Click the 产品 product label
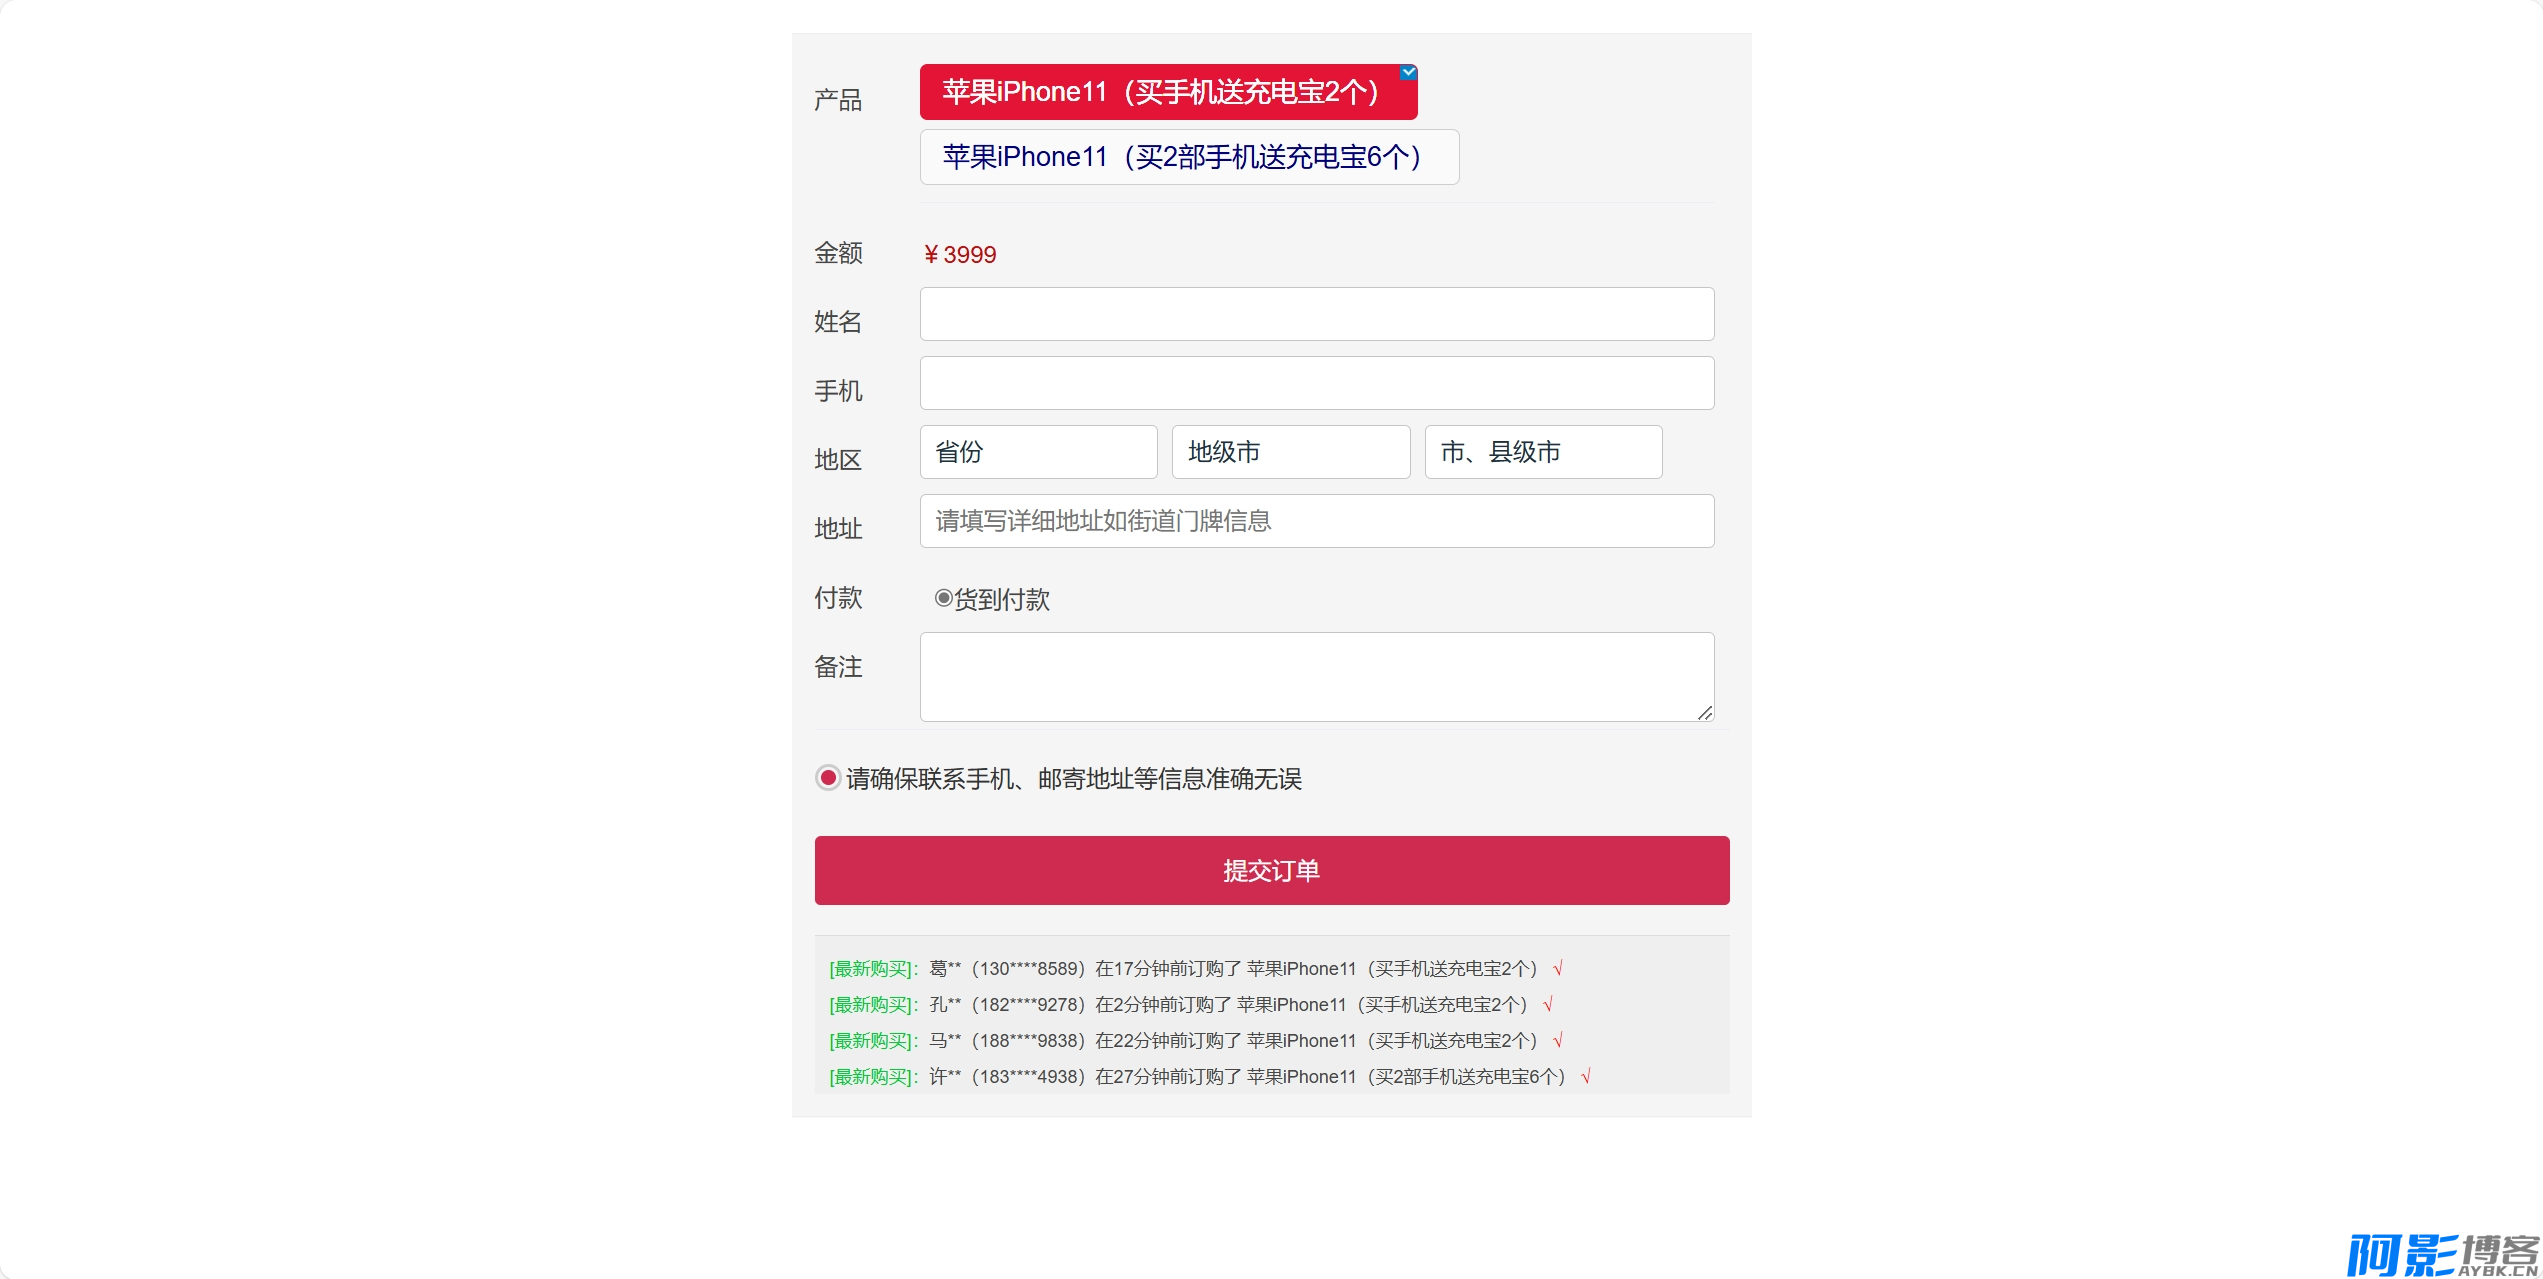The width and height of the screenshot is (2543, 1279). pyautogui.click(x=838, y=100)
